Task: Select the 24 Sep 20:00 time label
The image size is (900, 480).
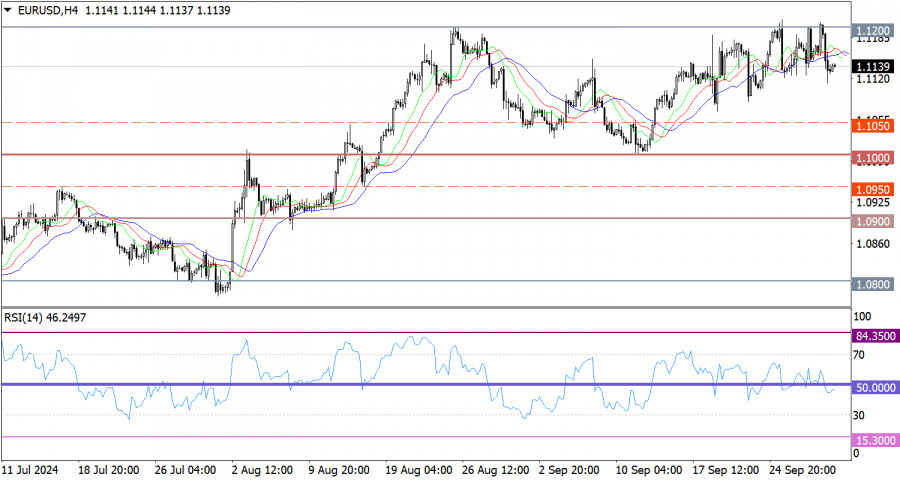Action: (802, 470)
